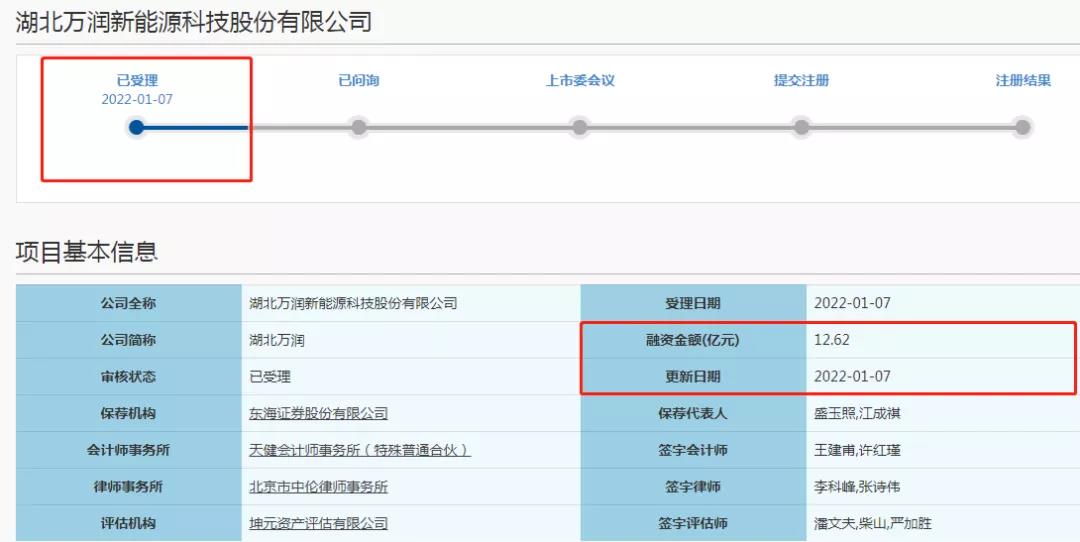Click the 已问询 stage dot on the timeline
This screenshot has height=542, width=1080.
[x=358, y=127]
